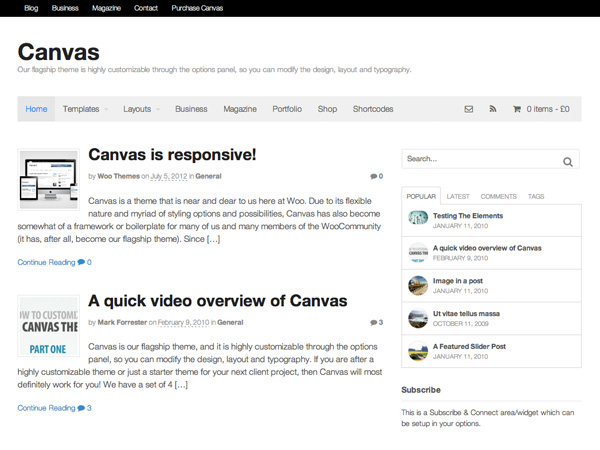Viewport: 600px width, 450px height.
Task: Open Image in a post thumbnail
Action: click(x=418, y=285)
